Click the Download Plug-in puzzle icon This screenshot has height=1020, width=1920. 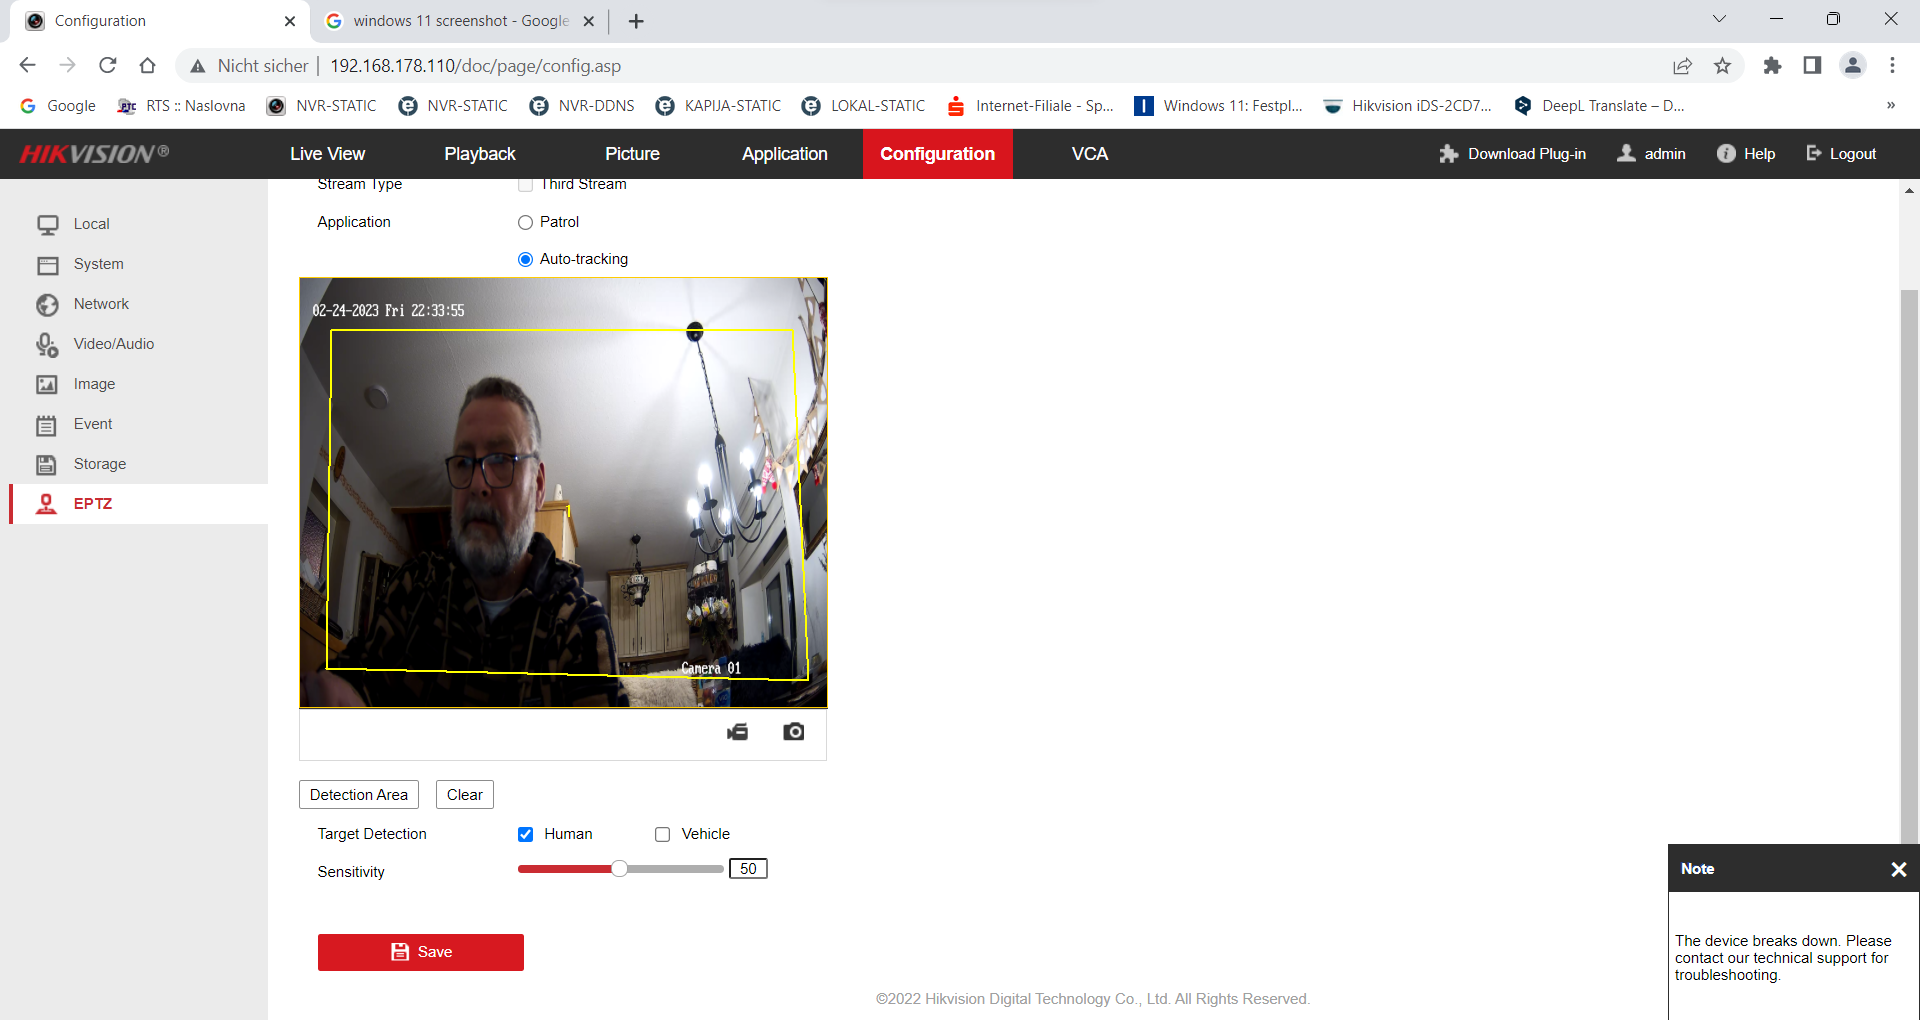[1449, 154]
